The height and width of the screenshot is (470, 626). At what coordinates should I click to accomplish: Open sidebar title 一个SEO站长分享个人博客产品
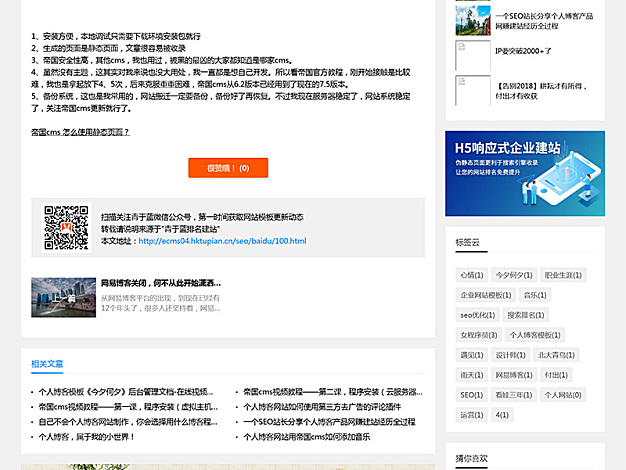pos(544,21)
